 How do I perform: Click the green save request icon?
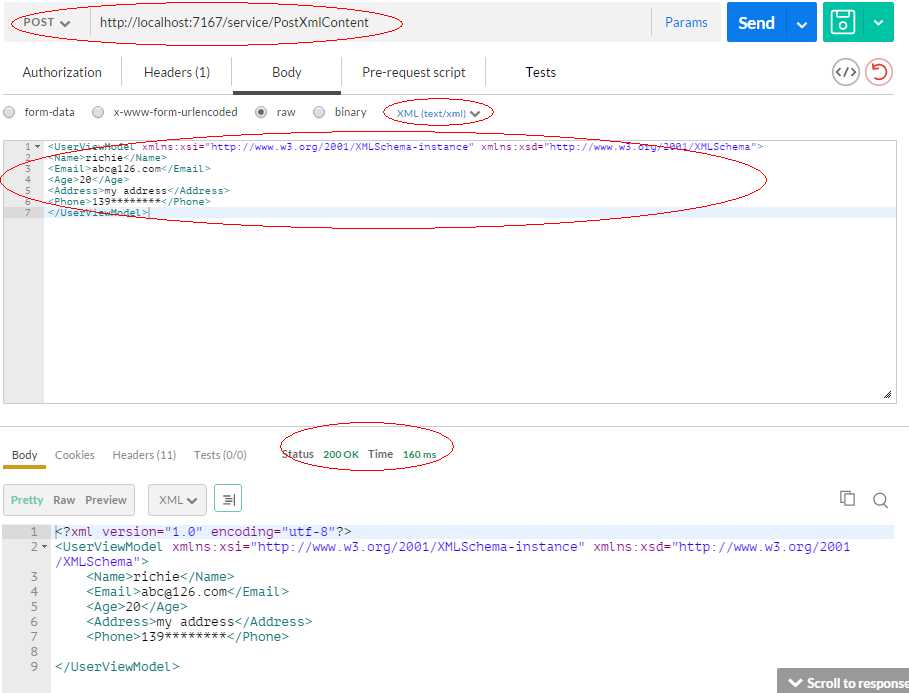click(843, 23)
